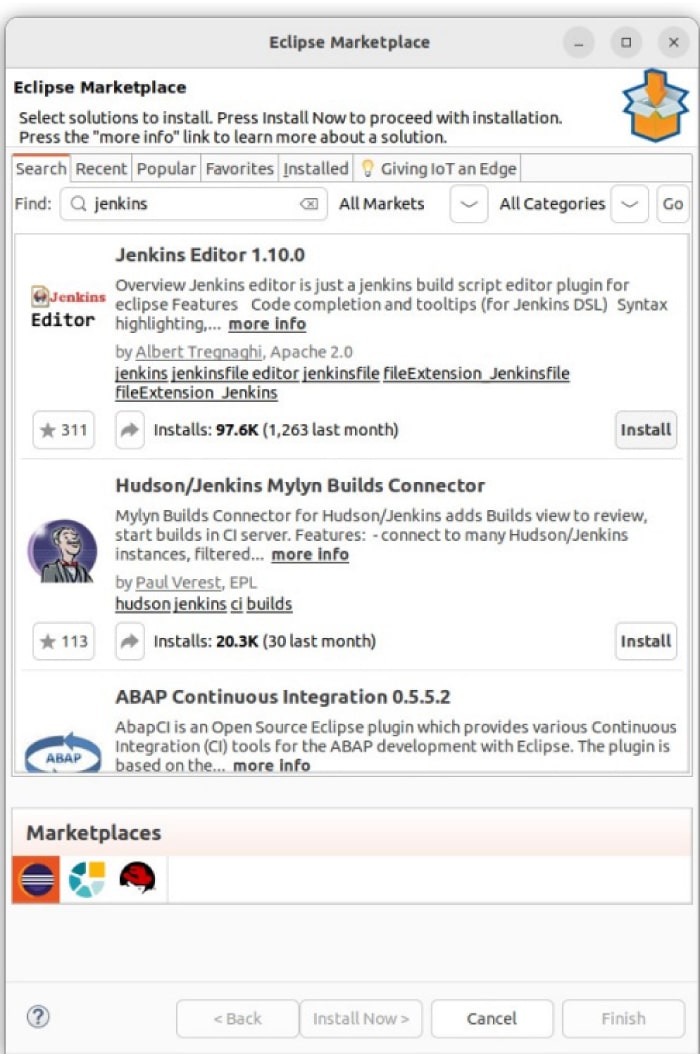Screen dimensions: 700x1054
Task: Select the Obeo marketplace icon
Action: (x=87, y=879)
